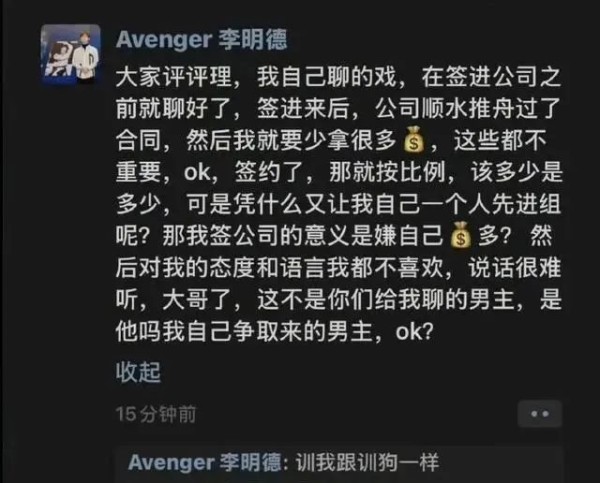Collapse the post with 收起
This screenshot has height=483, width=600.
pyautogui.click(x=138, y=372)
